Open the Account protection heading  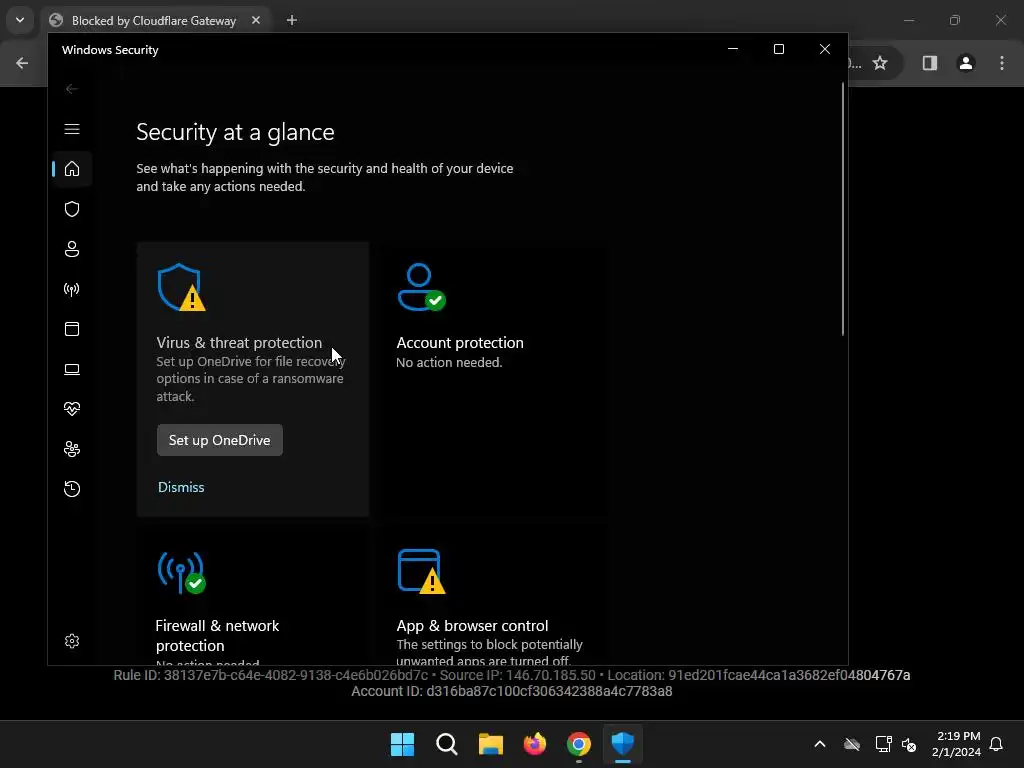(x=460, y=343)
